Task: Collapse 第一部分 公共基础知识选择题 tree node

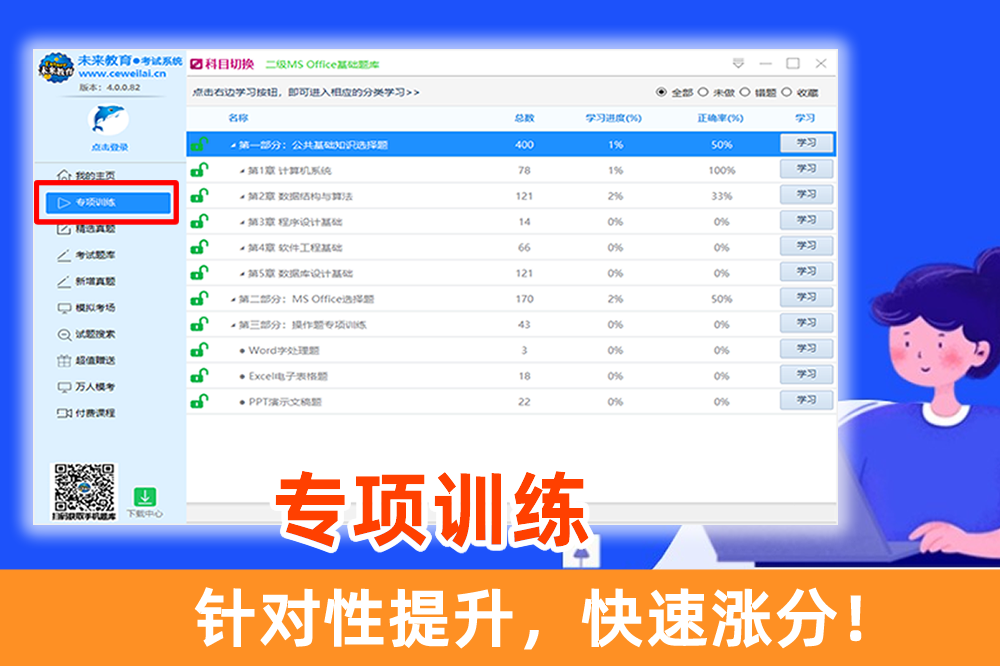Action: click(233, 145)
